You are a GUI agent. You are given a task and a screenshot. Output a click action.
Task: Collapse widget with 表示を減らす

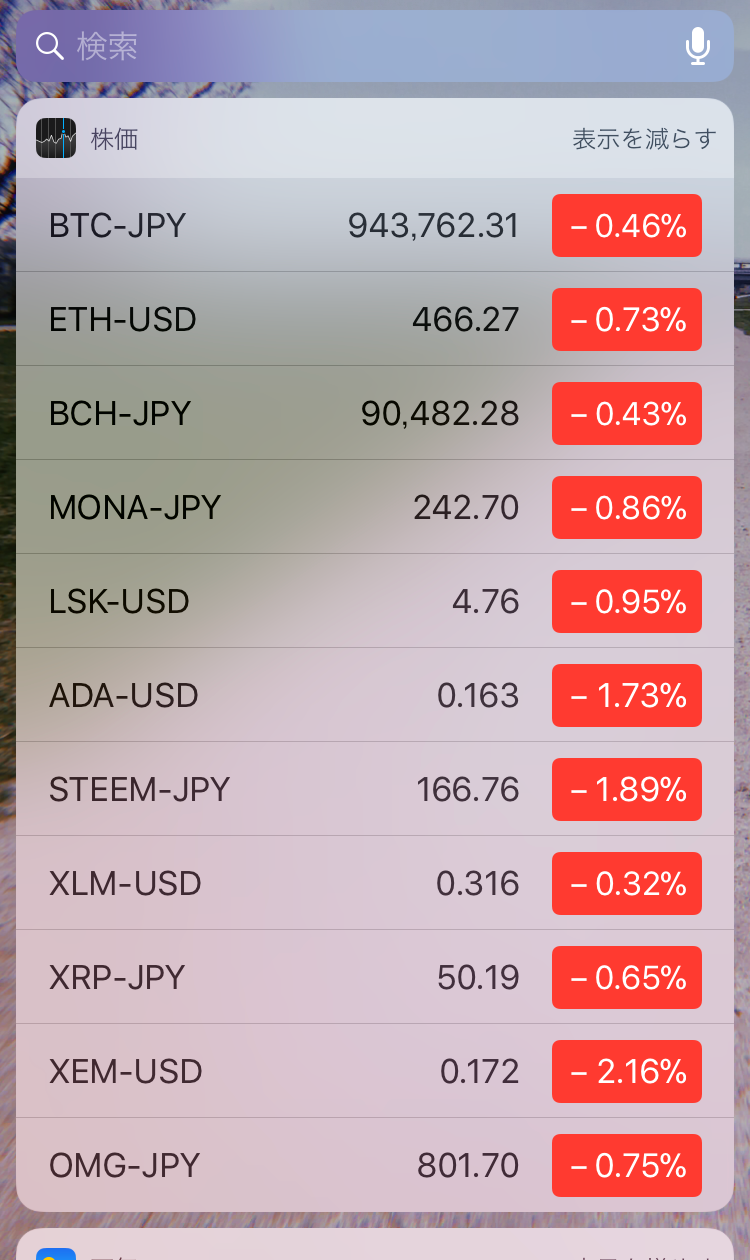tap(644, 139)
